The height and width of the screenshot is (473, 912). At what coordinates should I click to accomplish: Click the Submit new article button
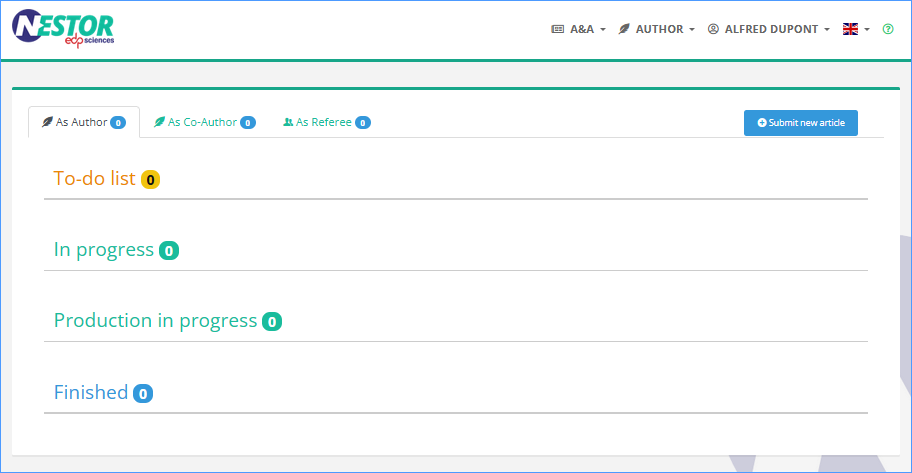pos(800,123)
